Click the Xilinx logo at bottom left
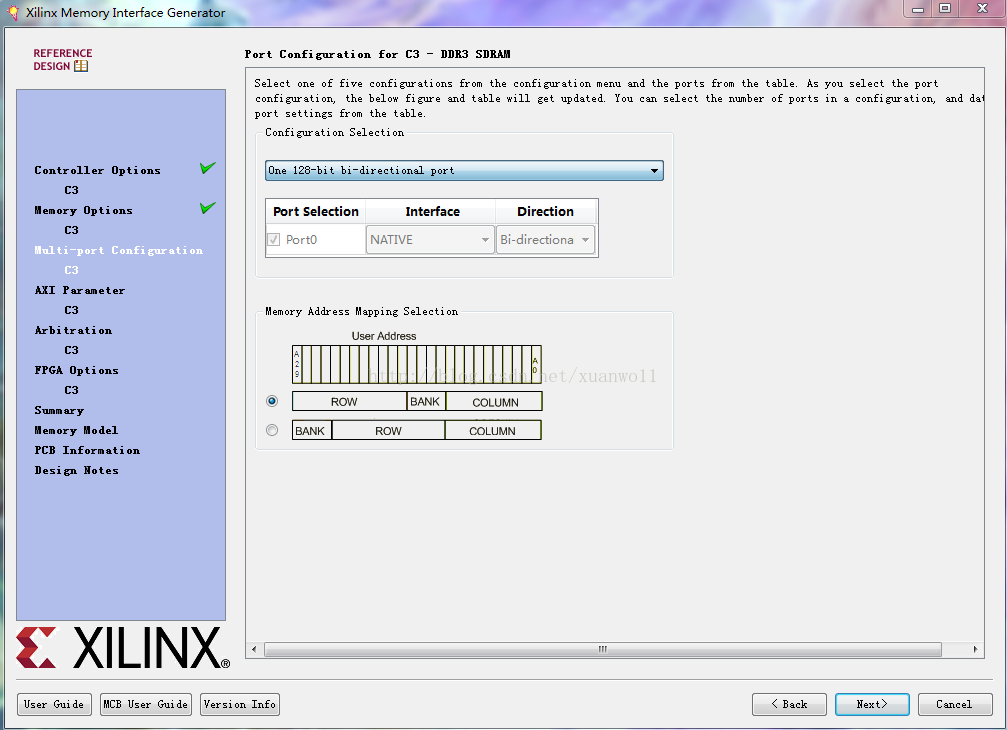 point(123,648)
